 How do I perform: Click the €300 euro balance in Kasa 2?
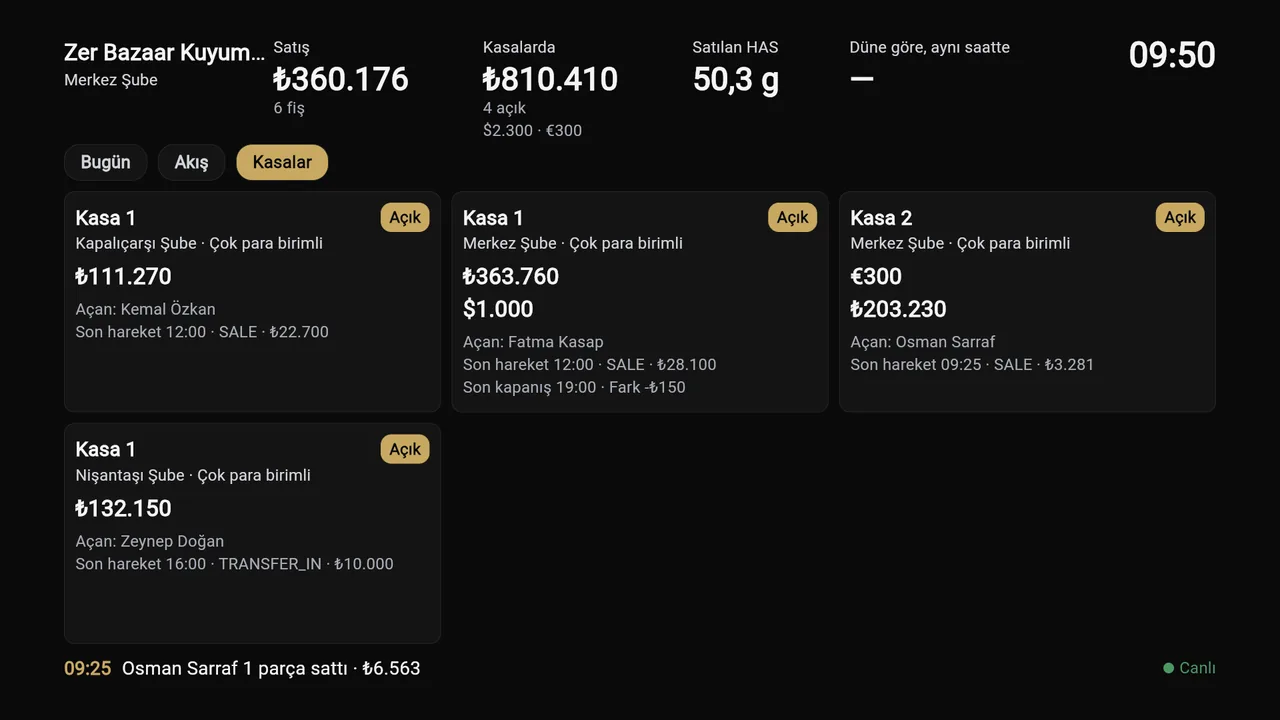(x=876, y=276)
